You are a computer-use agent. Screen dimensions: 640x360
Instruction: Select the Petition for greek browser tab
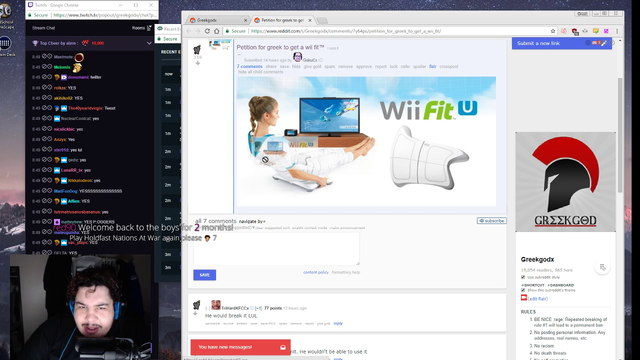(282, 20)
